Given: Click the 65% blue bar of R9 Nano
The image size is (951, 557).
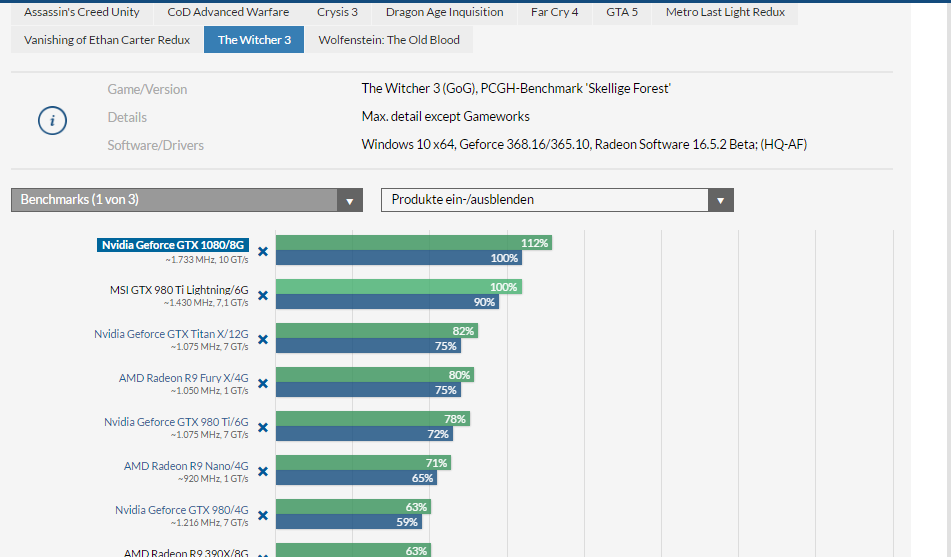Looking at the screenshot, I should point(357,478).
